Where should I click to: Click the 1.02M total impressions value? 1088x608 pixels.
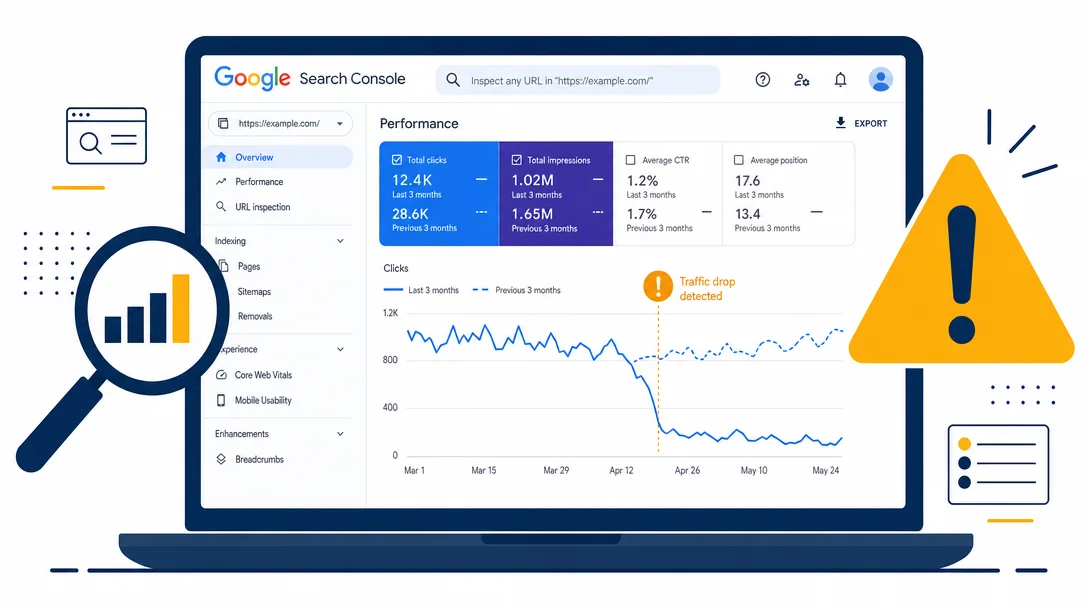click(532, 180)
